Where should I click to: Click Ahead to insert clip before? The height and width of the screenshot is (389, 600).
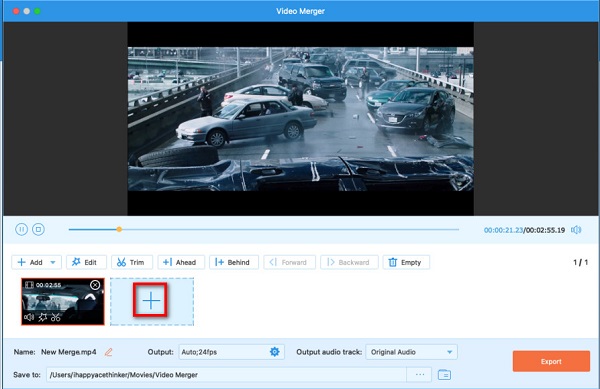(x=181, y=262)
